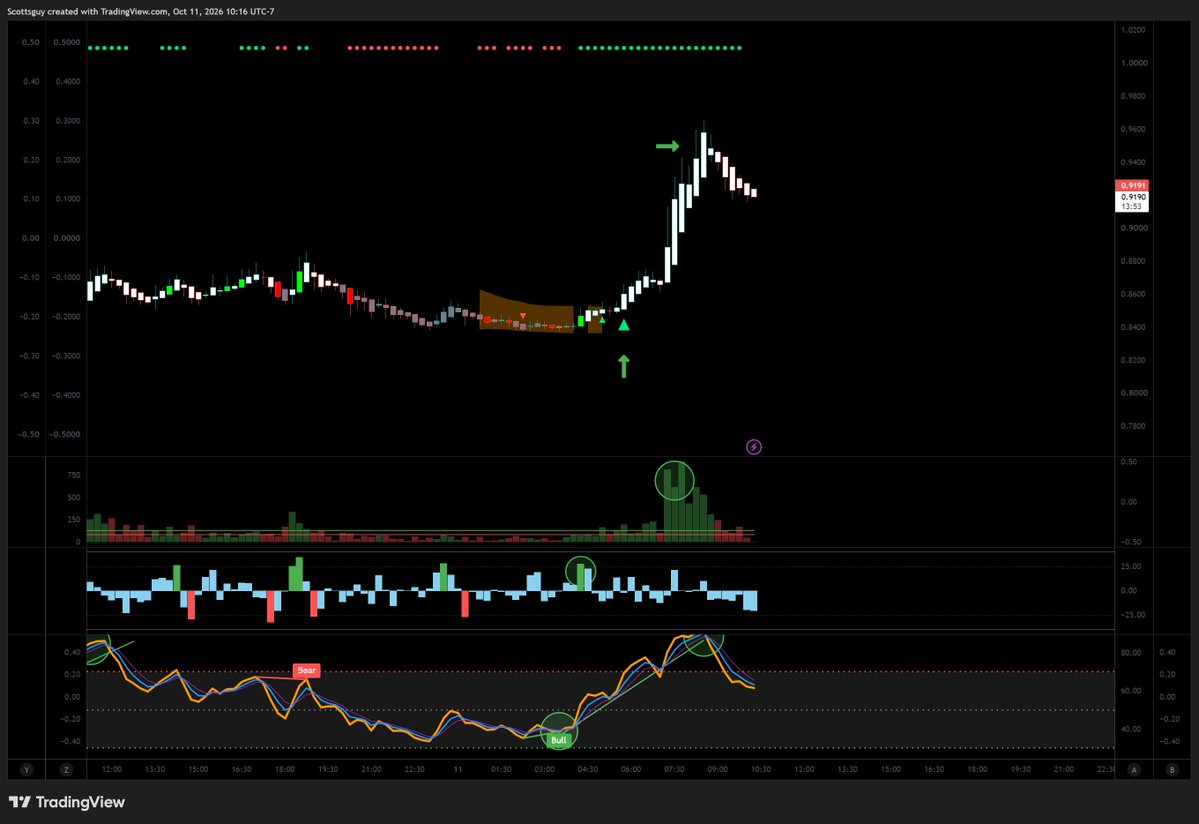1199x824 pixels.
Task: Click the purple lightning bolt icon
Action: click(754, 447)
